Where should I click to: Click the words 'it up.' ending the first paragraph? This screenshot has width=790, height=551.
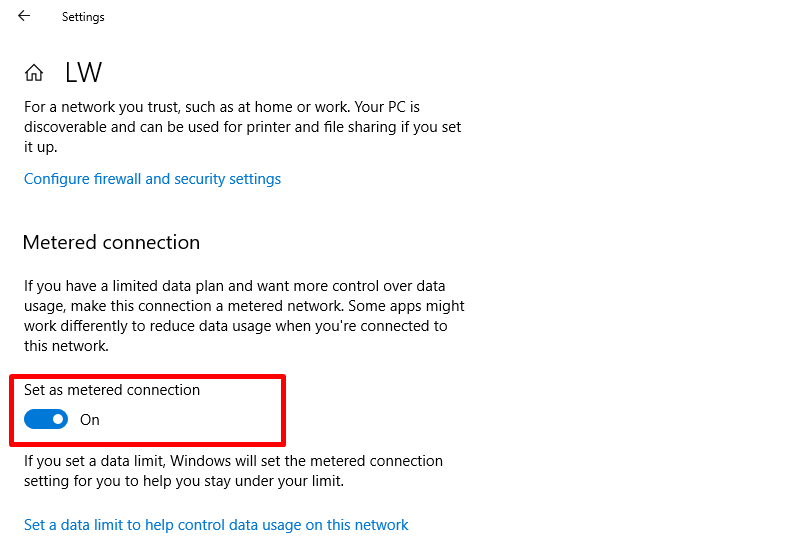click(x=40, y=147)
